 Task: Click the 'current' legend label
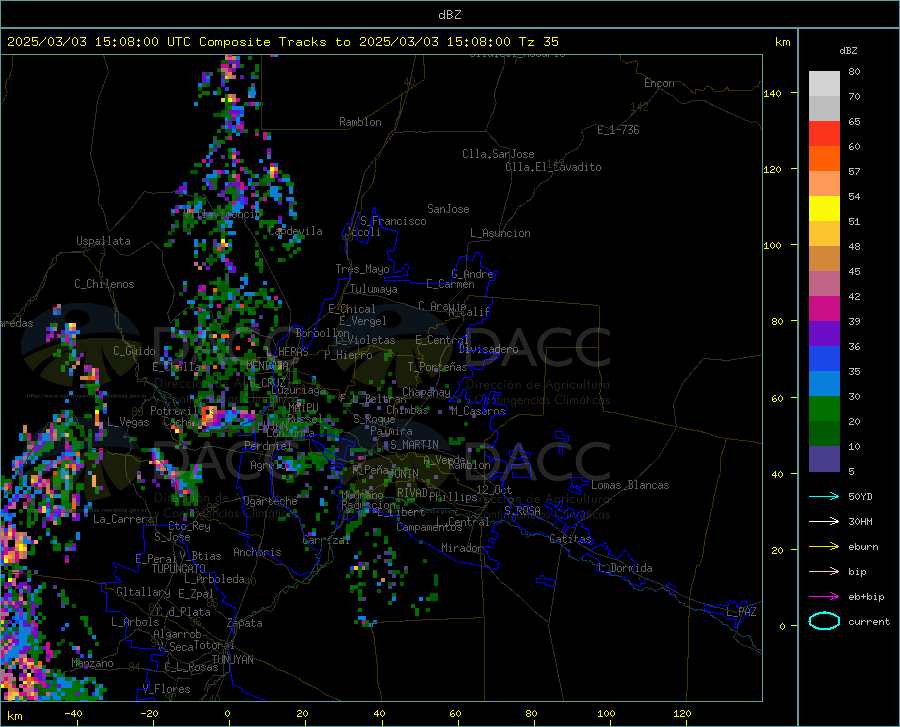pyautogui.click(x=869, y=621)
